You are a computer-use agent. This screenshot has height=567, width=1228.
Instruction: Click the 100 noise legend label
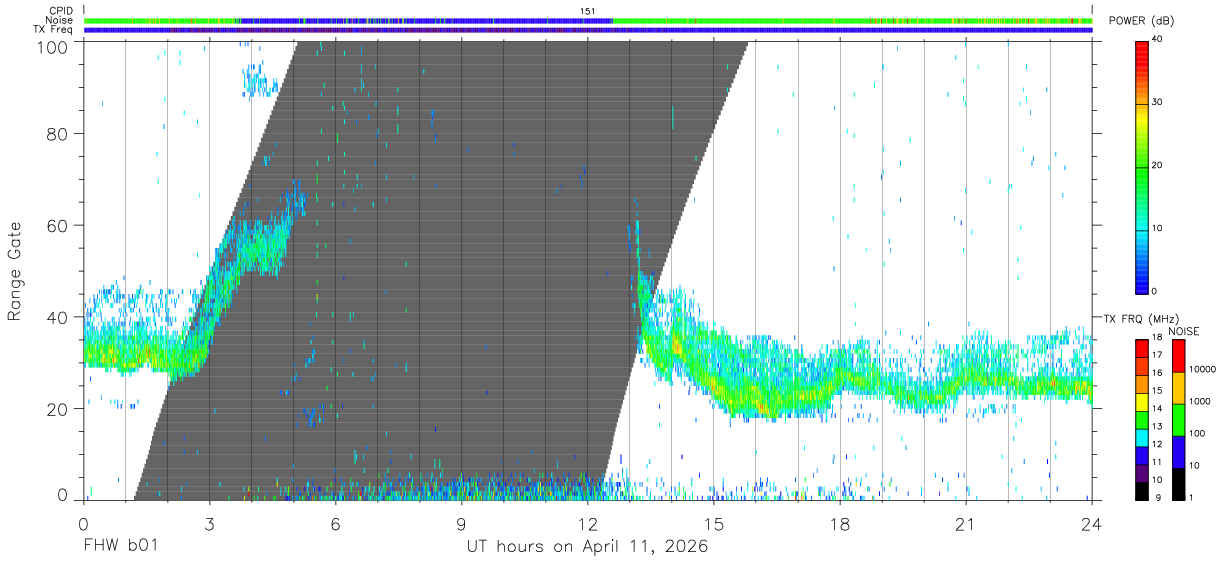[x=1199, y=433]
